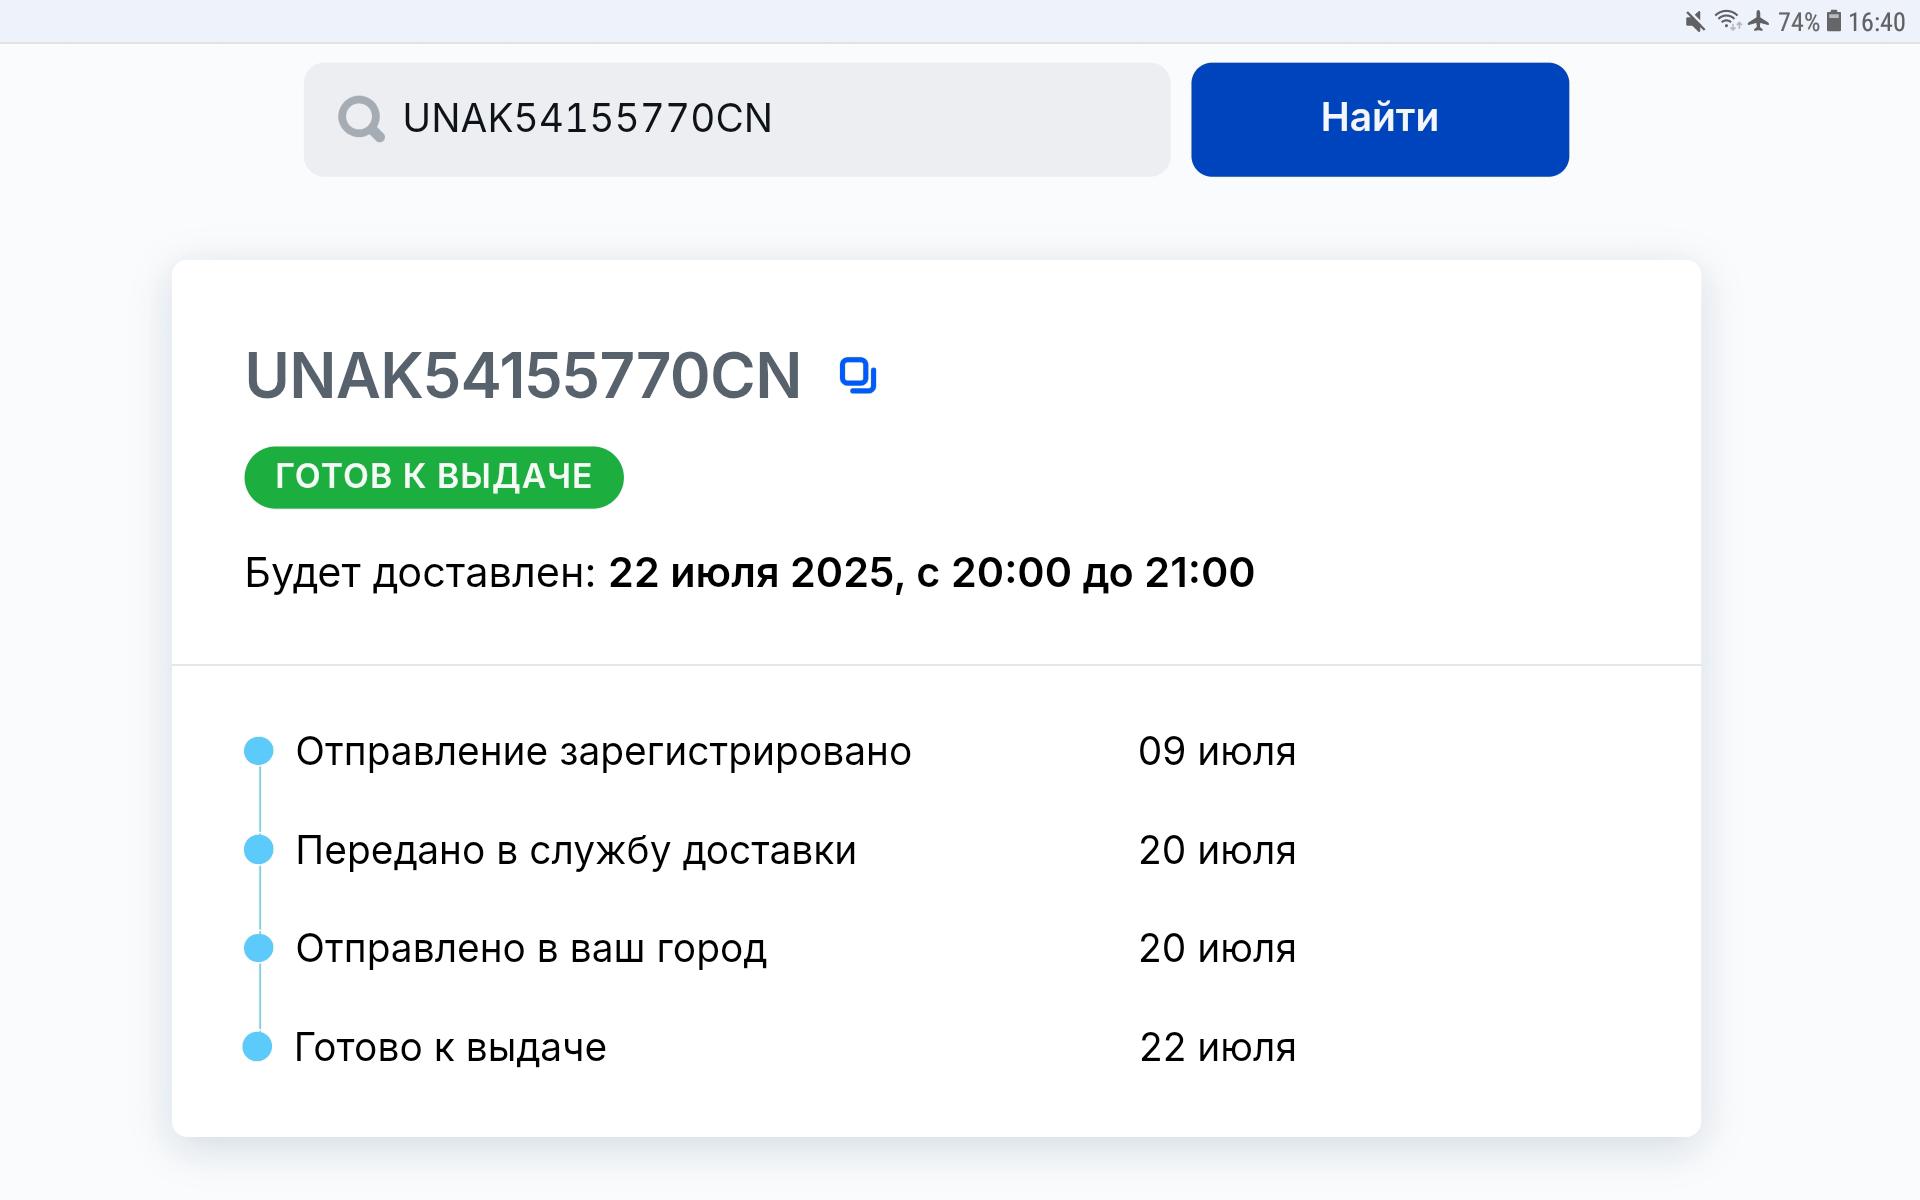Click the "Будет доставлен" delivery time line
Screen dimensions: 1920x1200
749,573
